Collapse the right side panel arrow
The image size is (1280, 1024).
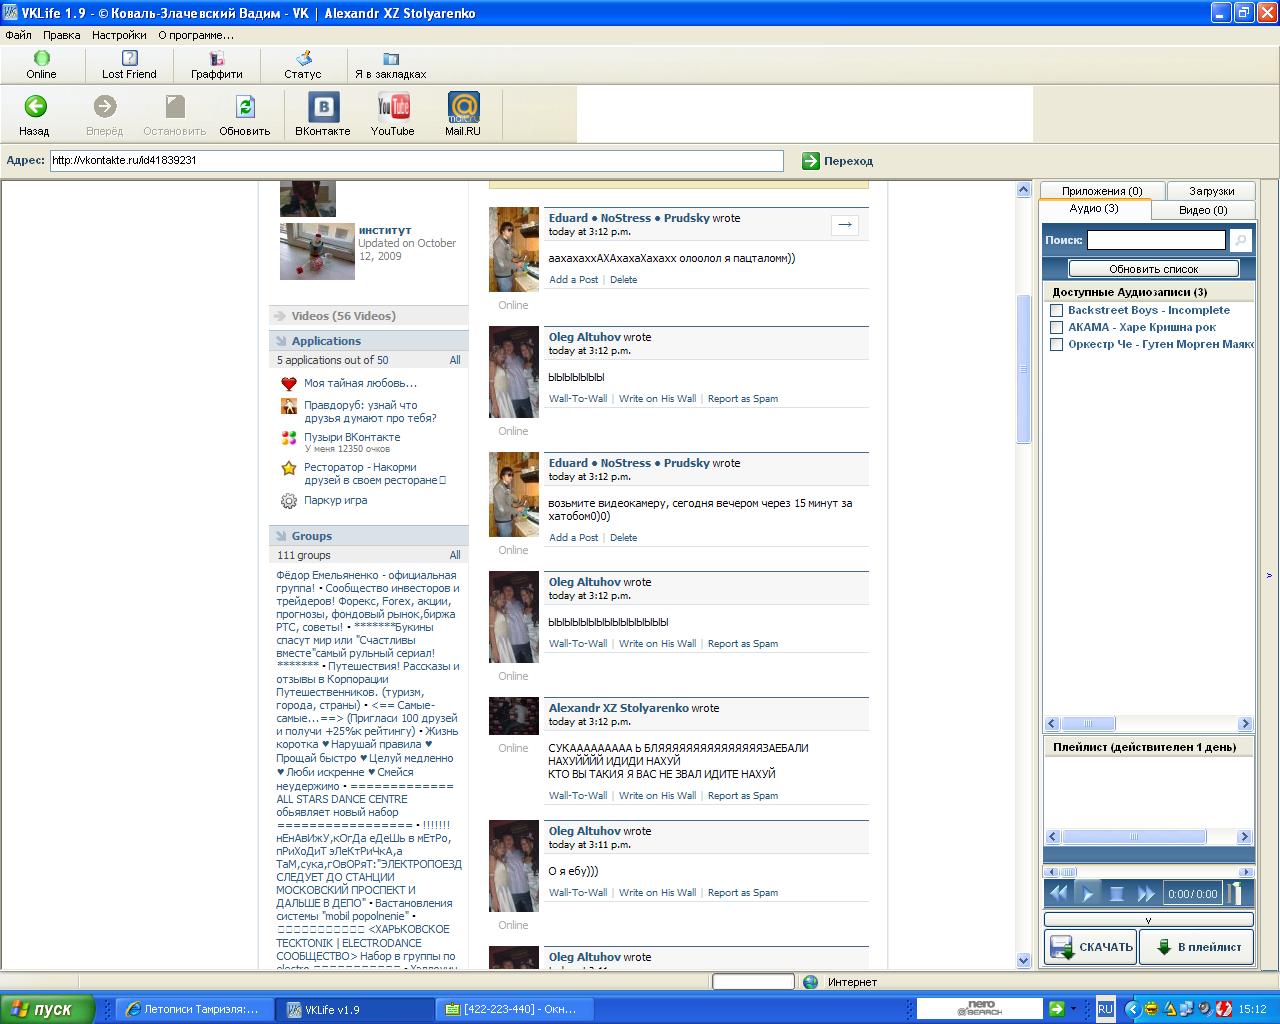(x=1269, y=575)
